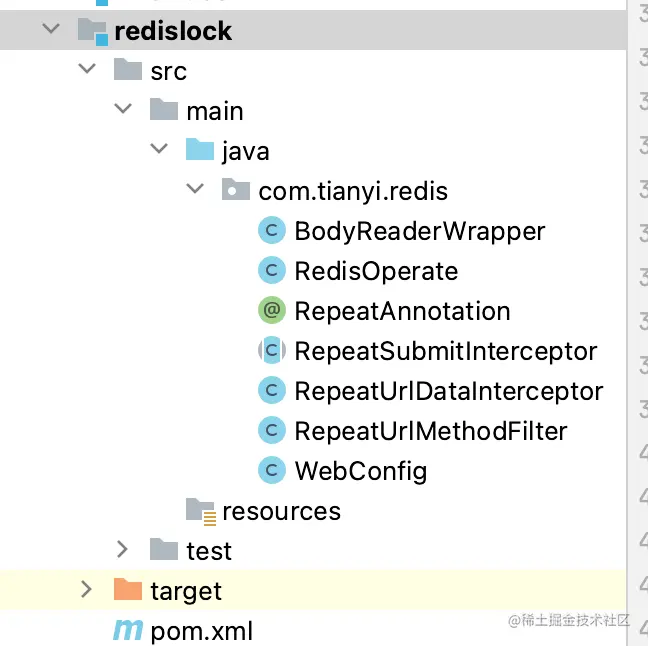Click the BodyReaderWrapper class icon
The width and height of the screenshot is (648, 646).
(x=271, y=231)
